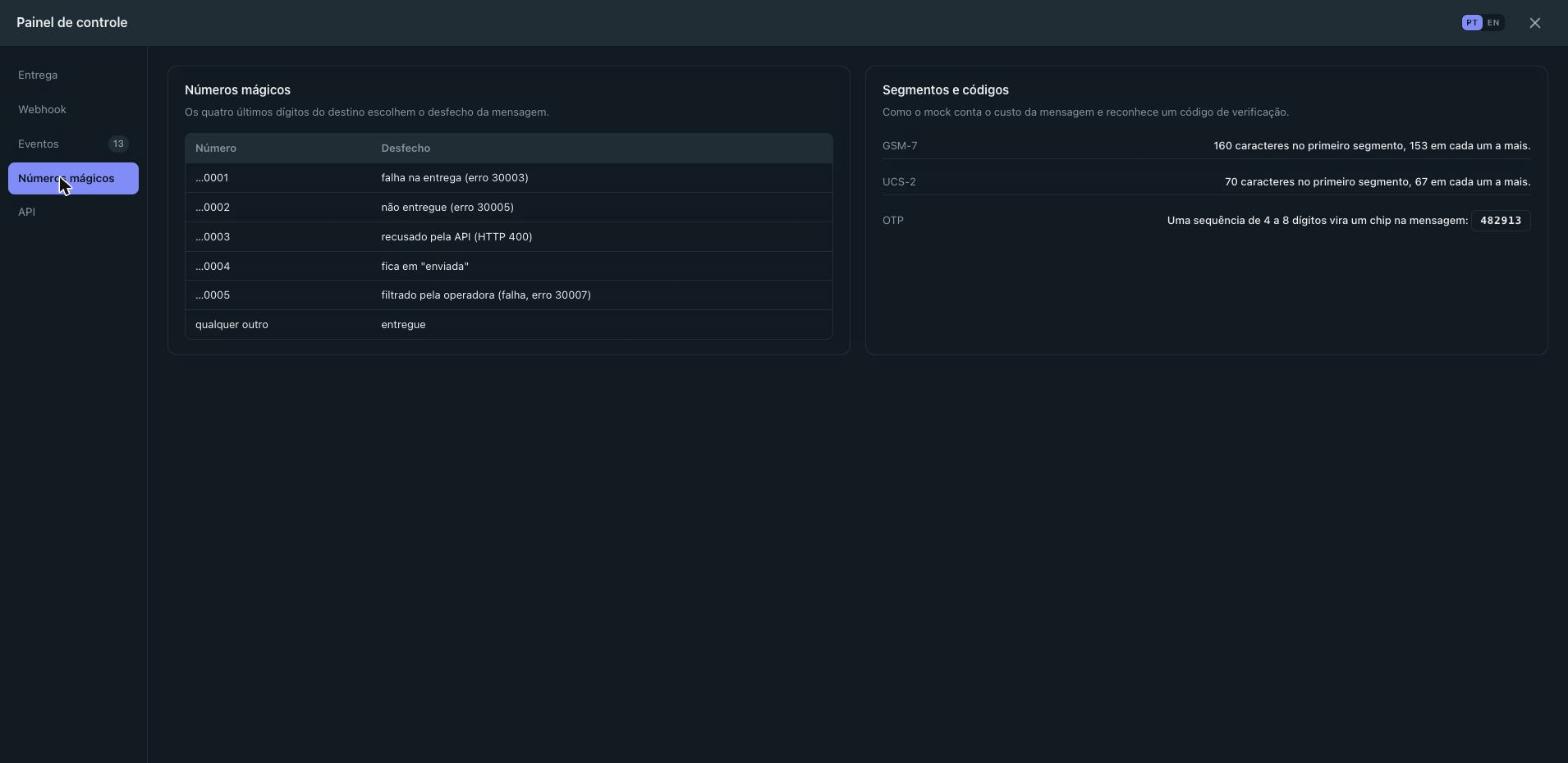
Task: Click the 'Como o mock conta' description
Action: [1086, 112]
